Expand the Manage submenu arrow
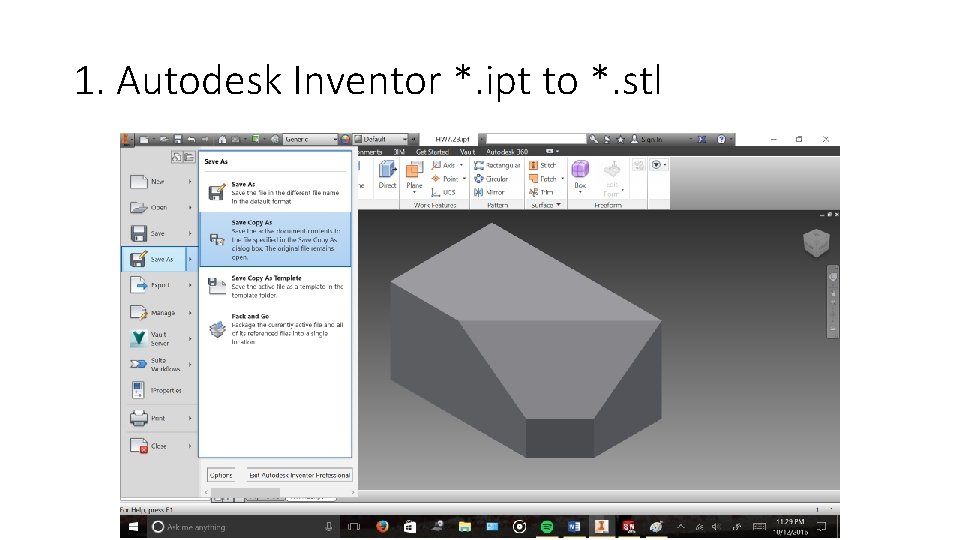The width and height of the screenshot is (960, 540). (x=190, y=312)
